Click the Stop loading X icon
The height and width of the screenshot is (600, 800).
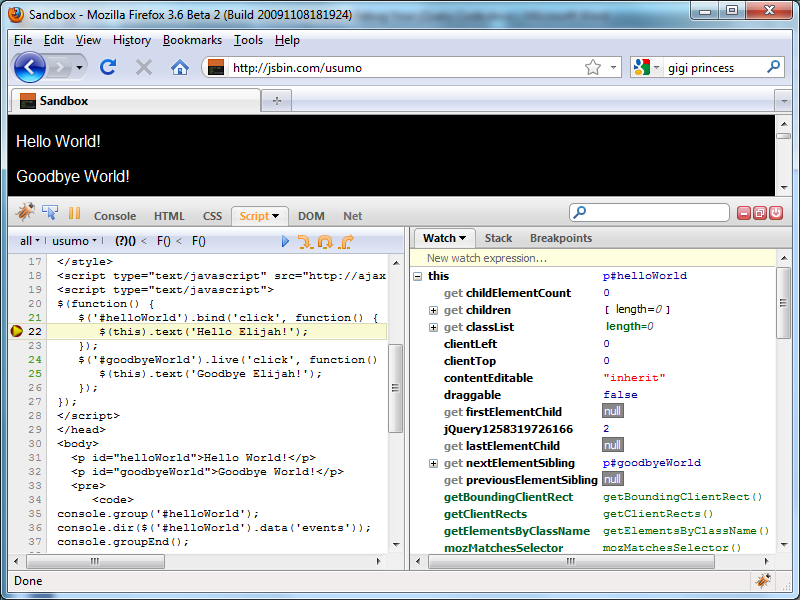pyautogui.click(x=144, y=67)
